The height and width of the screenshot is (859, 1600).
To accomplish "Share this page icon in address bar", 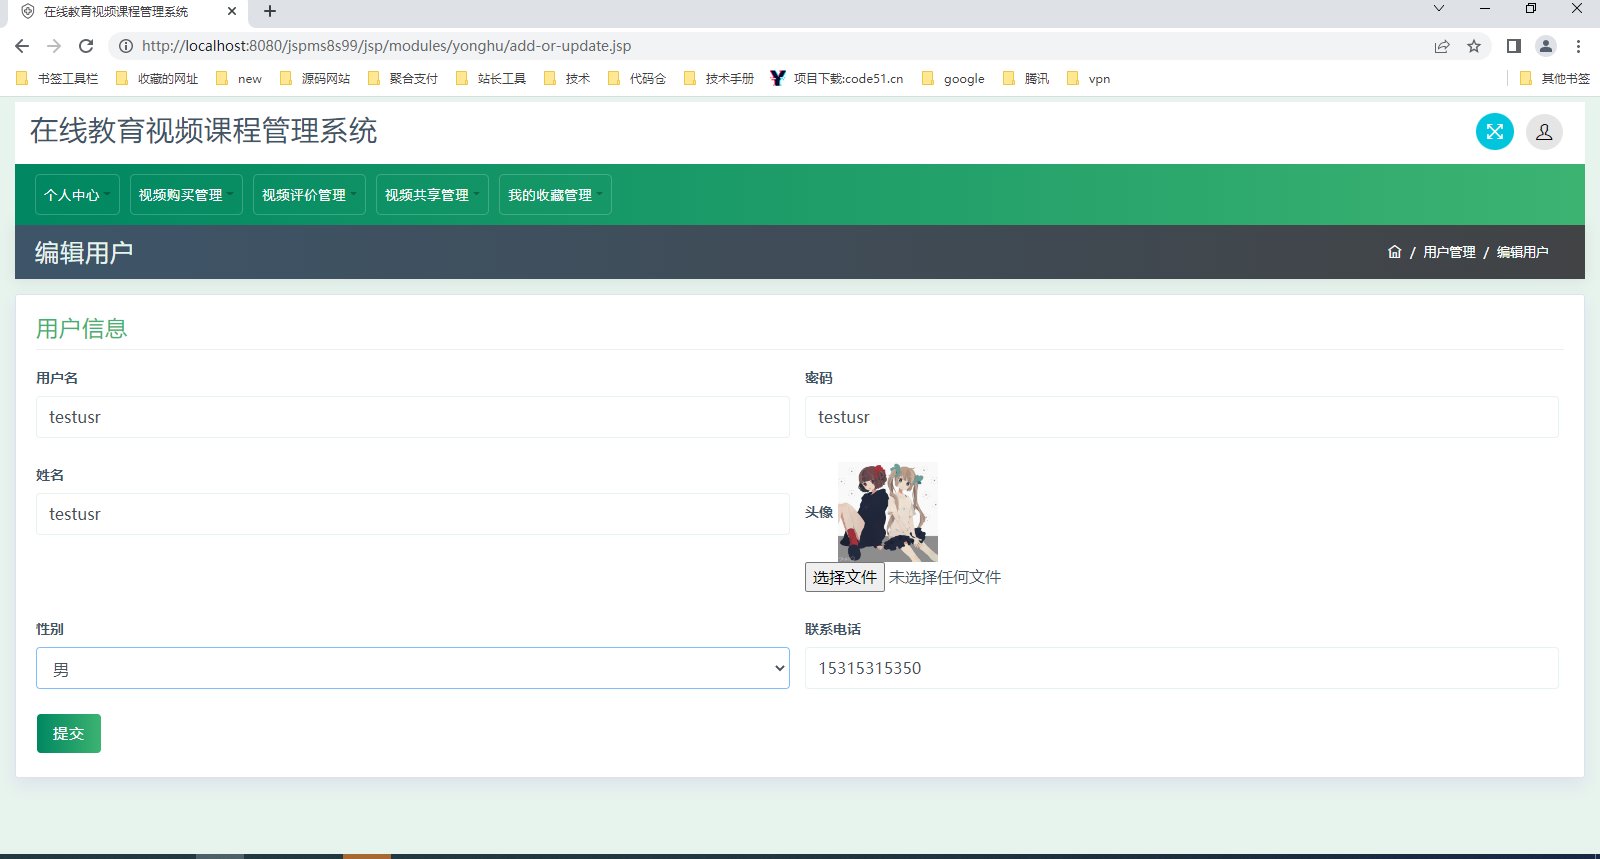I will pos(1442,46).
